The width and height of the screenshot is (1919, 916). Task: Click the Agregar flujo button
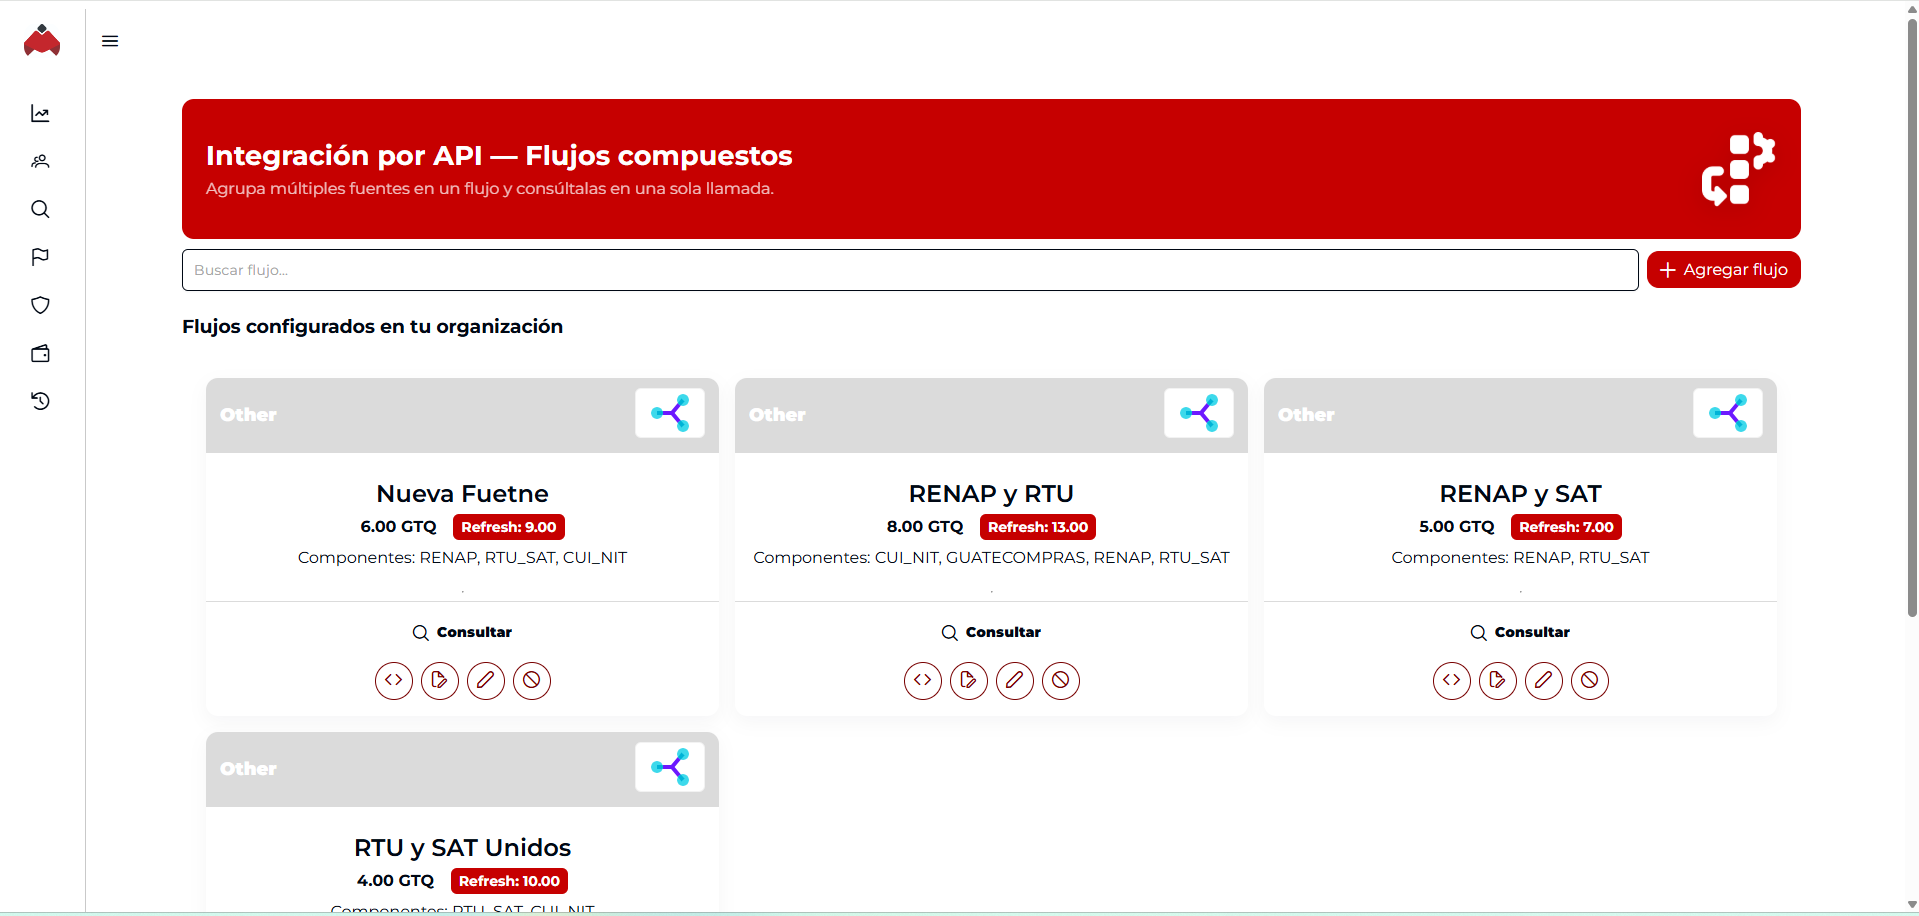point(1723,270)
